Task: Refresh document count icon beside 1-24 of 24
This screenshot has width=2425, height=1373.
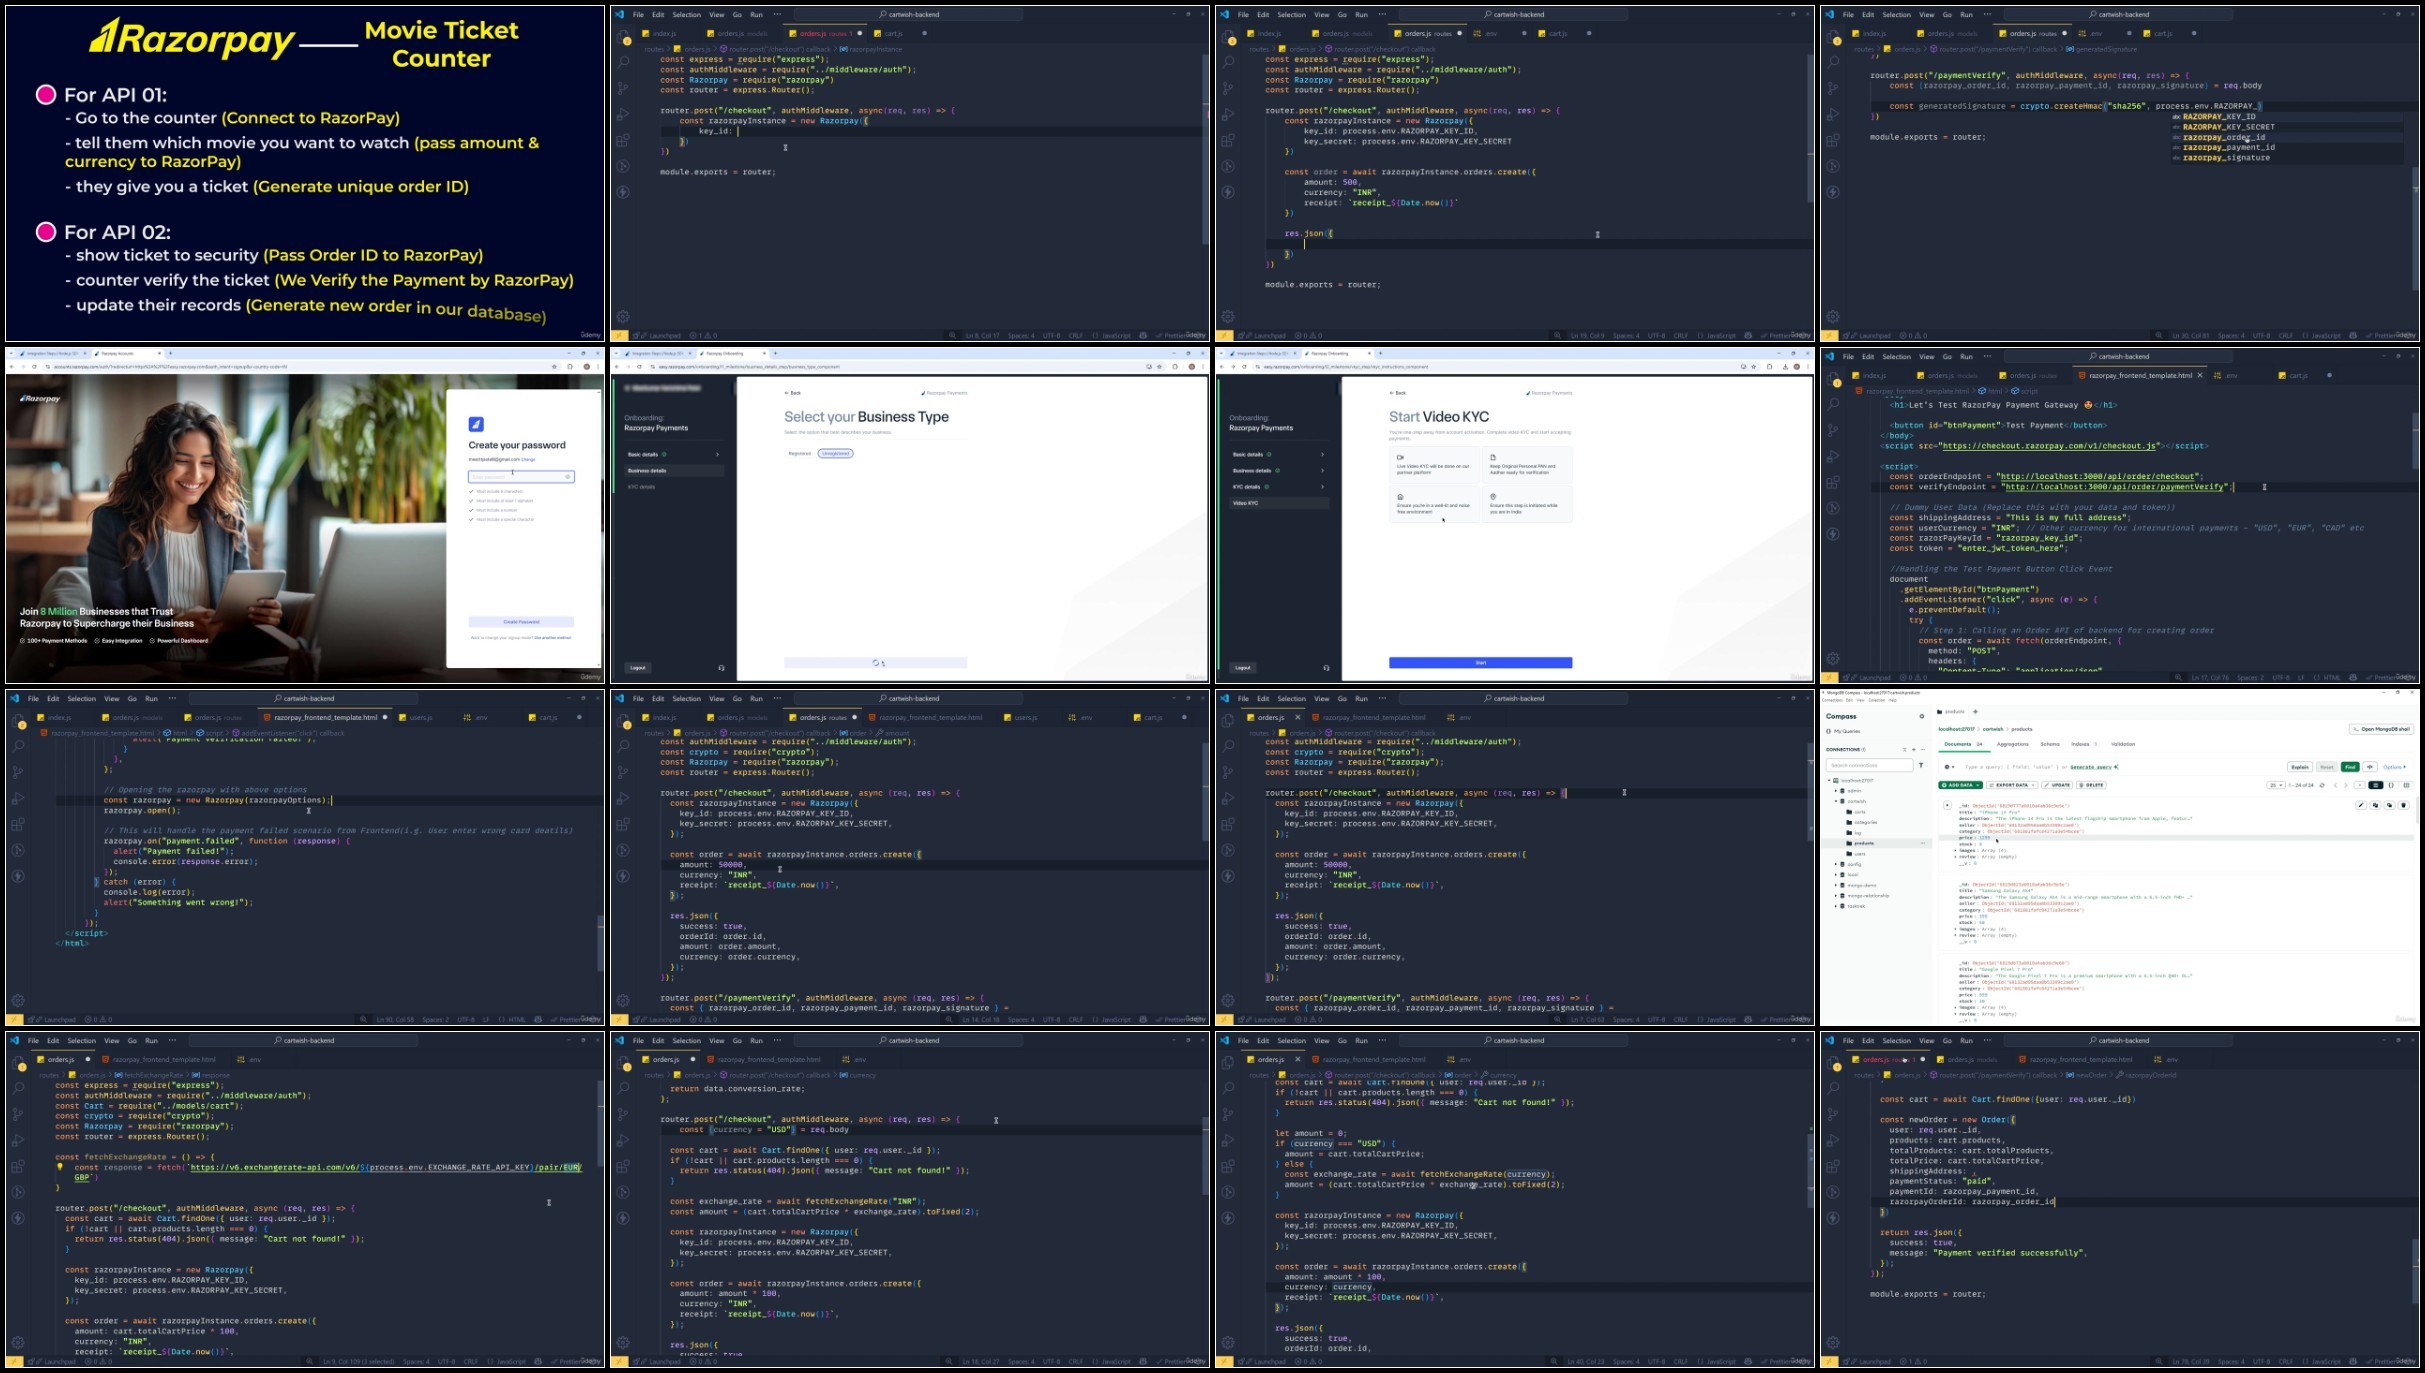Action: tap(2322, 785)
